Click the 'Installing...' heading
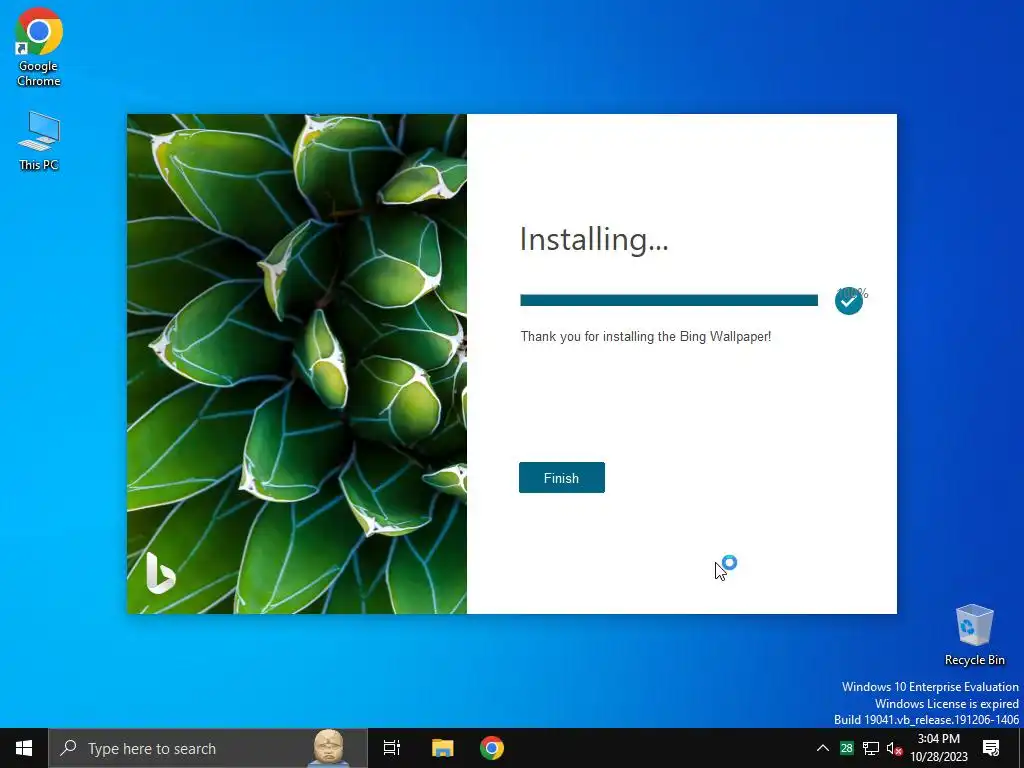Screen dimensions: 1024x768 pyautogui.click(x=594, y=239)
